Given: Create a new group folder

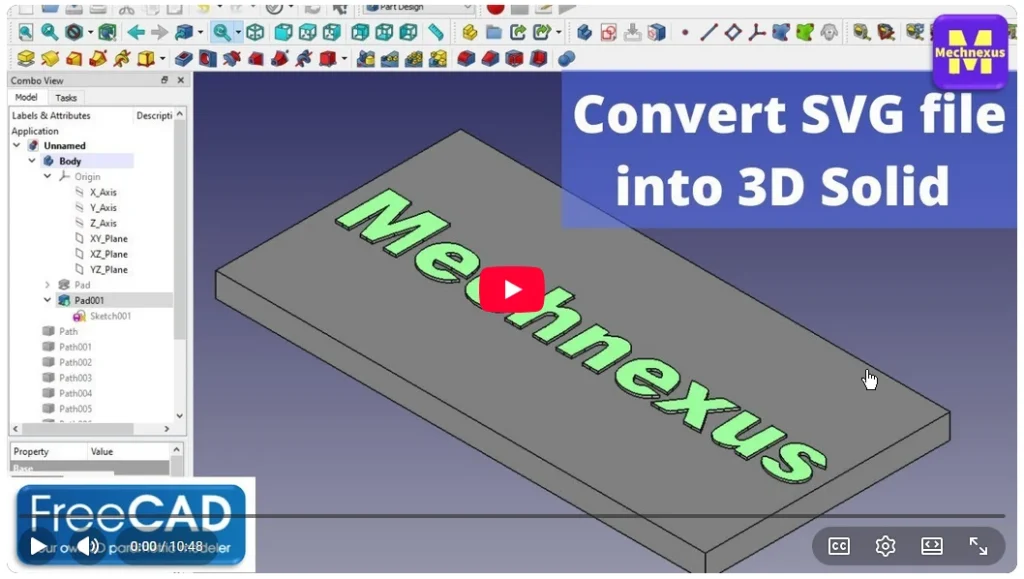Looking at the screenshot, I should [x=494, y=32].
